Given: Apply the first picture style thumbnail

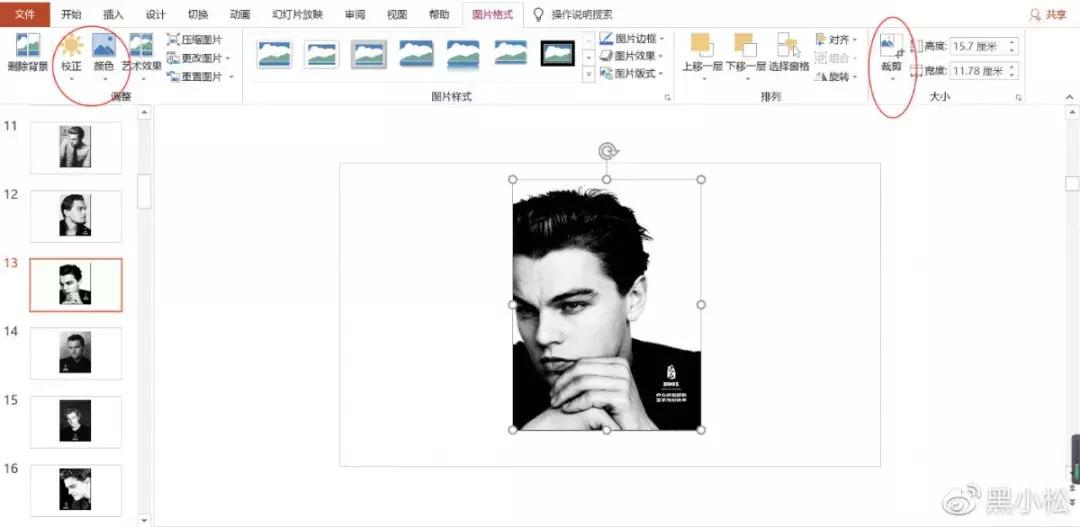Looking at the screenshot, I should coord(274,54).
